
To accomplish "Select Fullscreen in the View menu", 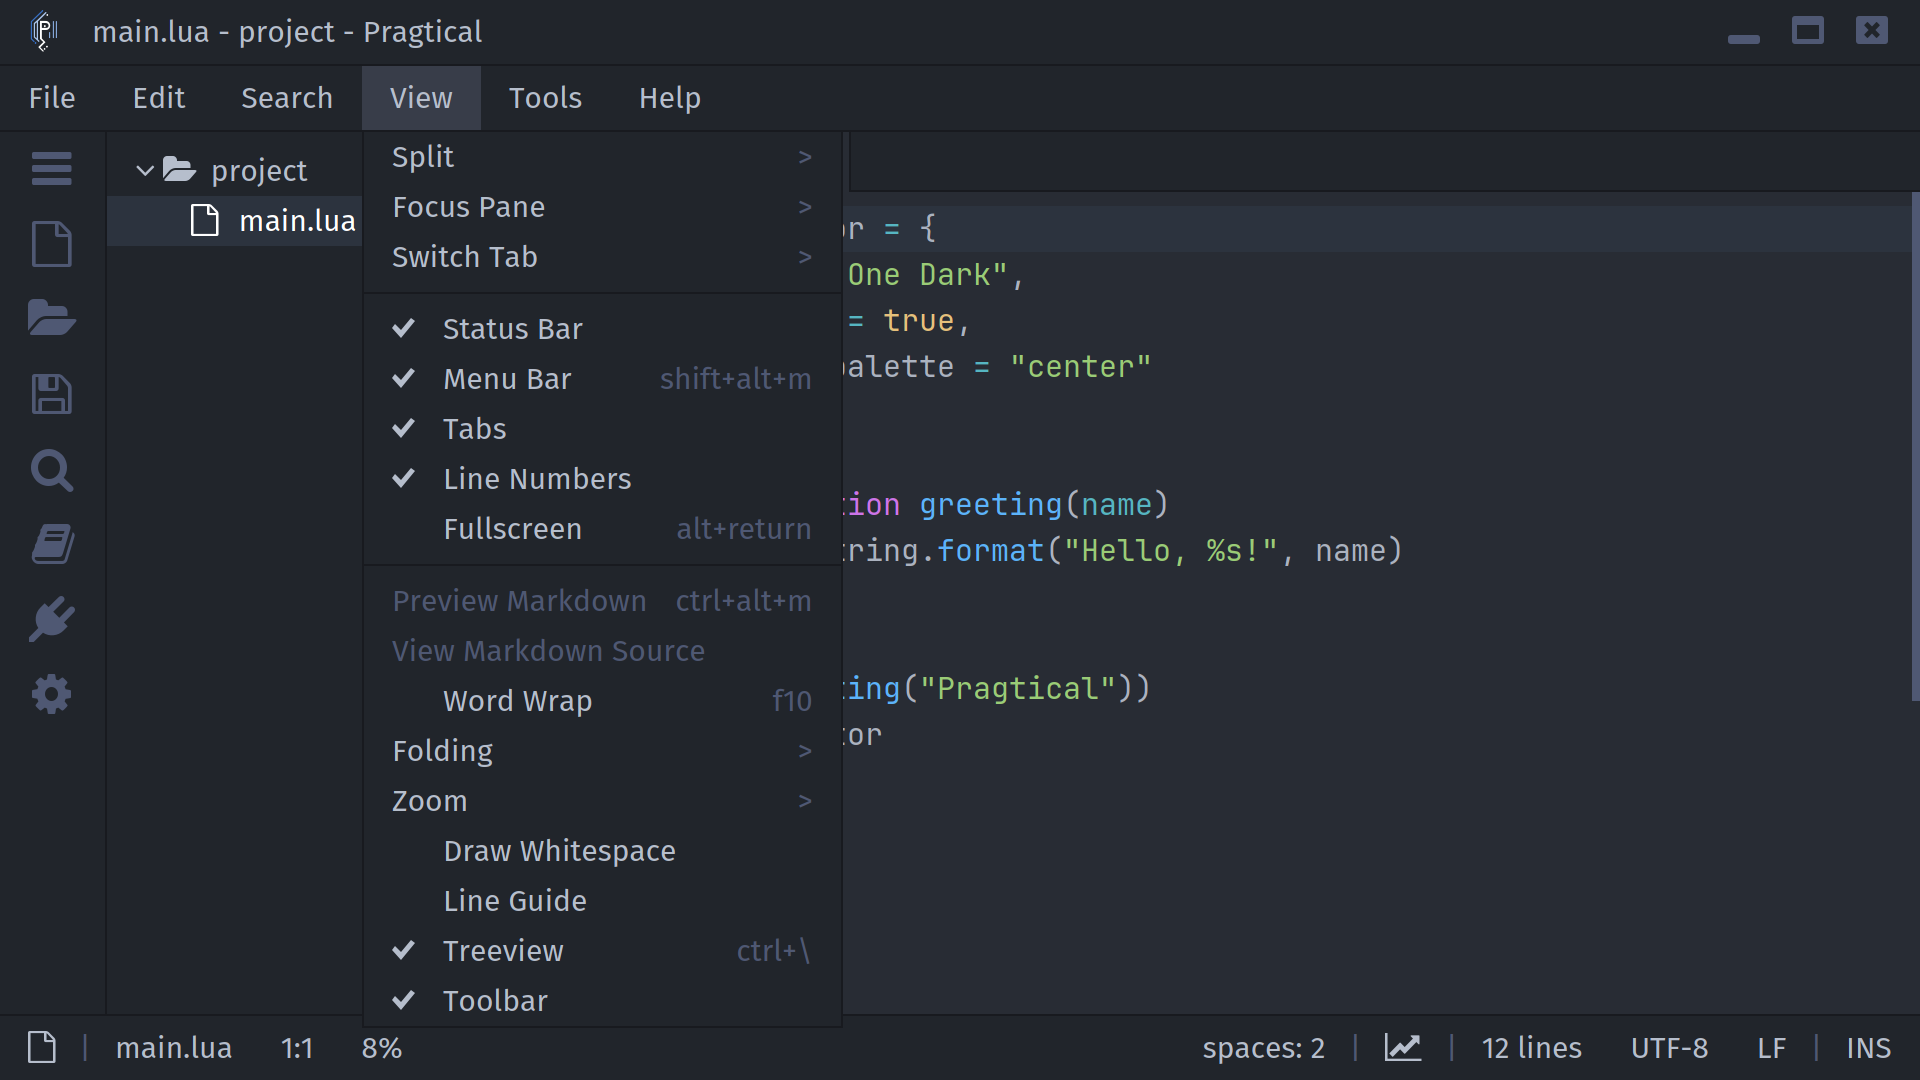I will [602, 529].
